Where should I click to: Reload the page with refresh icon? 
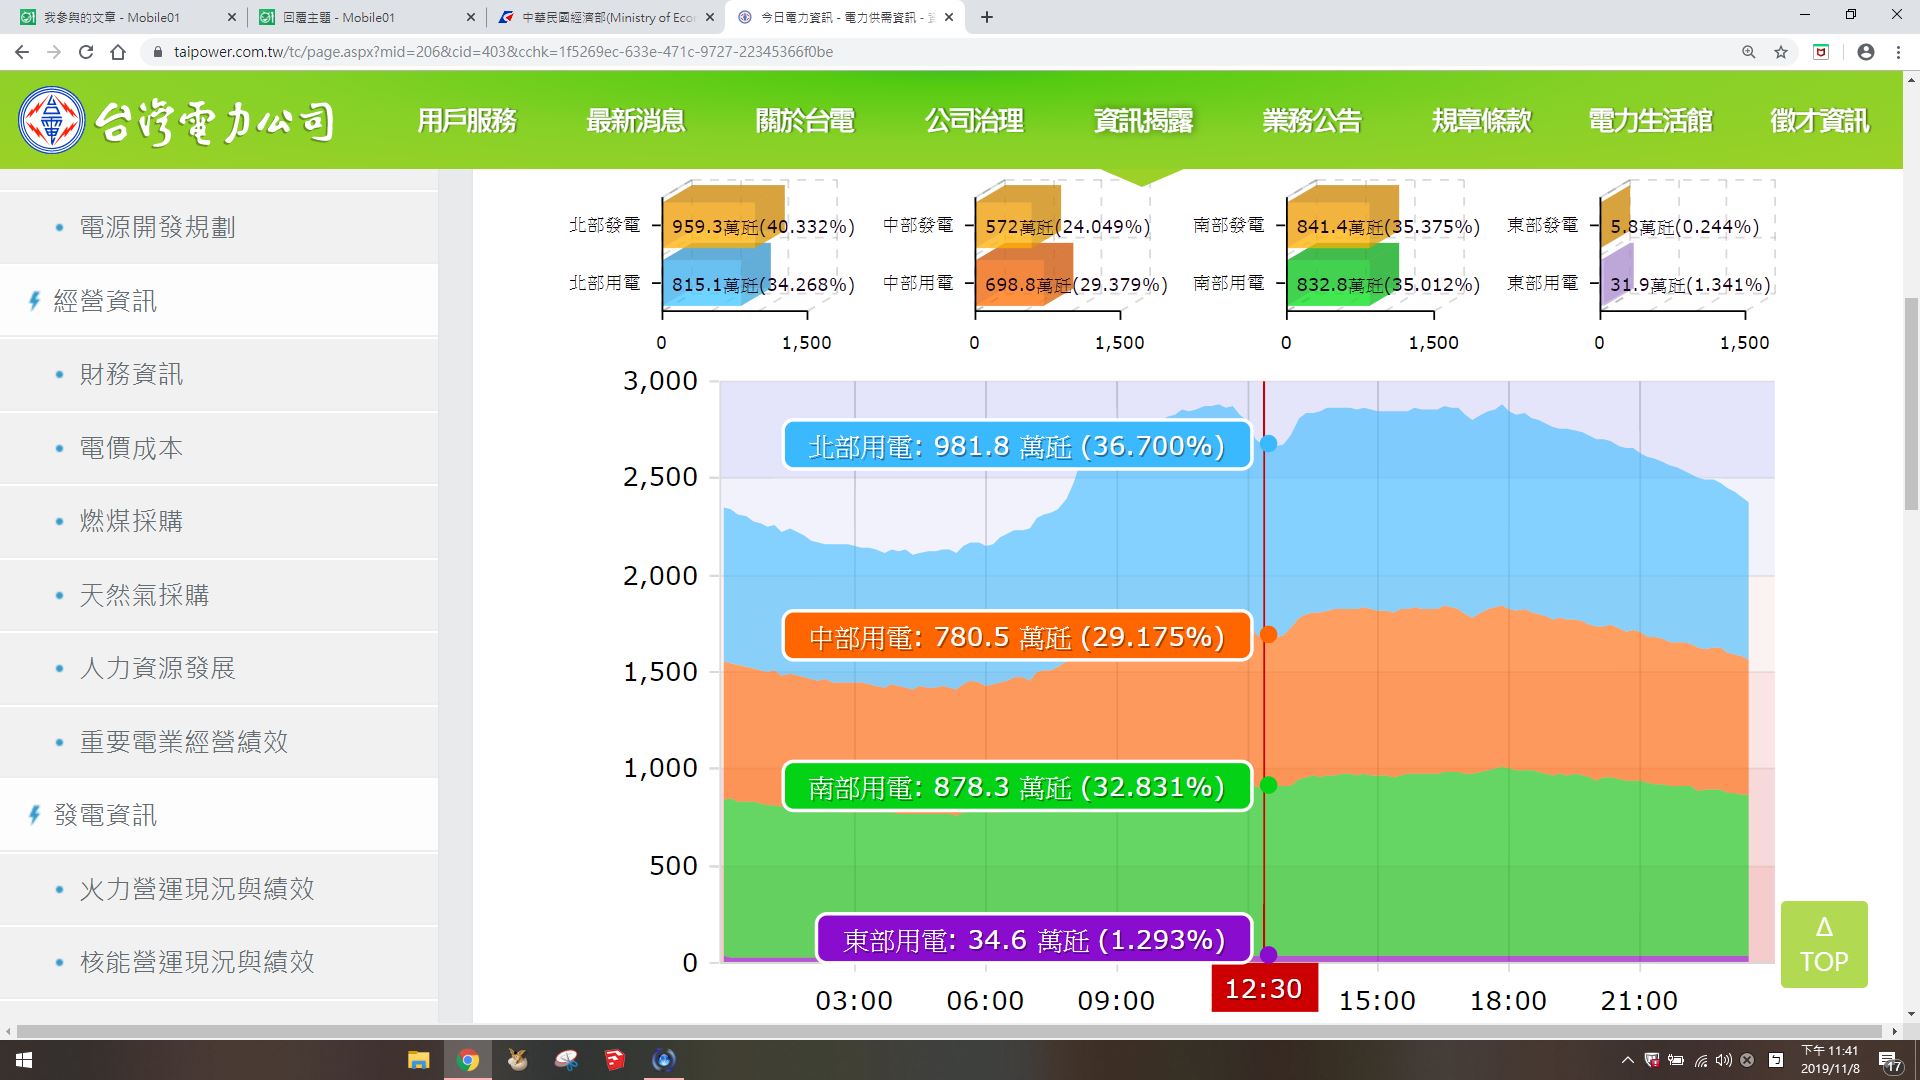point(86,52)
